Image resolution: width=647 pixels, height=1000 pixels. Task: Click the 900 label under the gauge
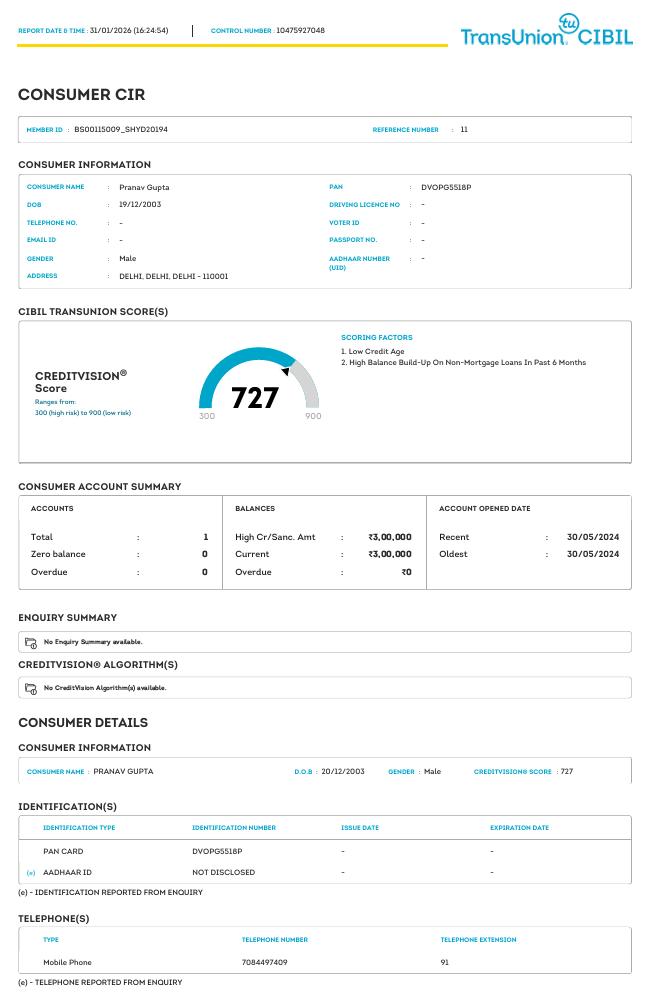(x=313, y=416)
